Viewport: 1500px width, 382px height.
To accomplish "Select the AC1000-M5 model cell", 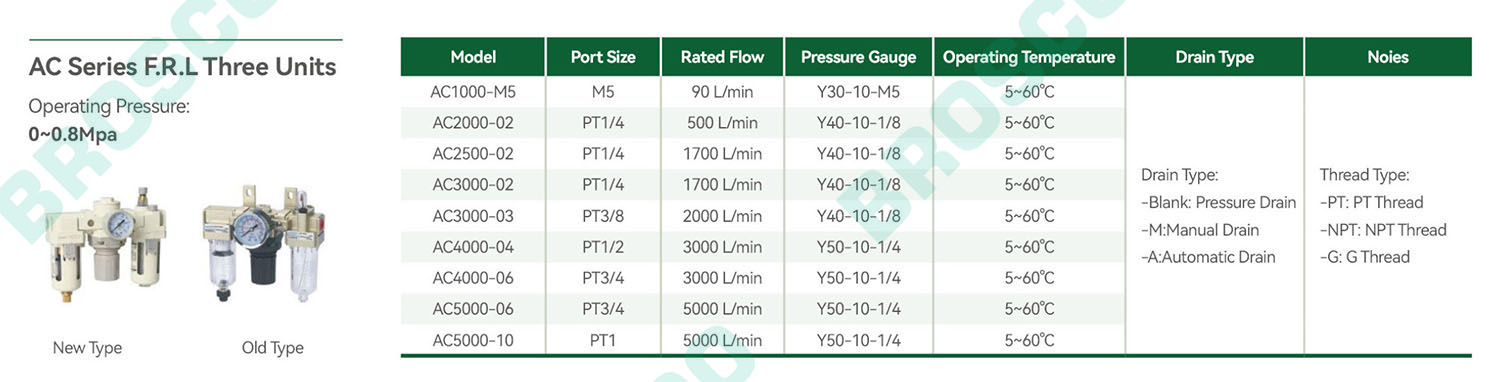I will (x=473, y=92).
